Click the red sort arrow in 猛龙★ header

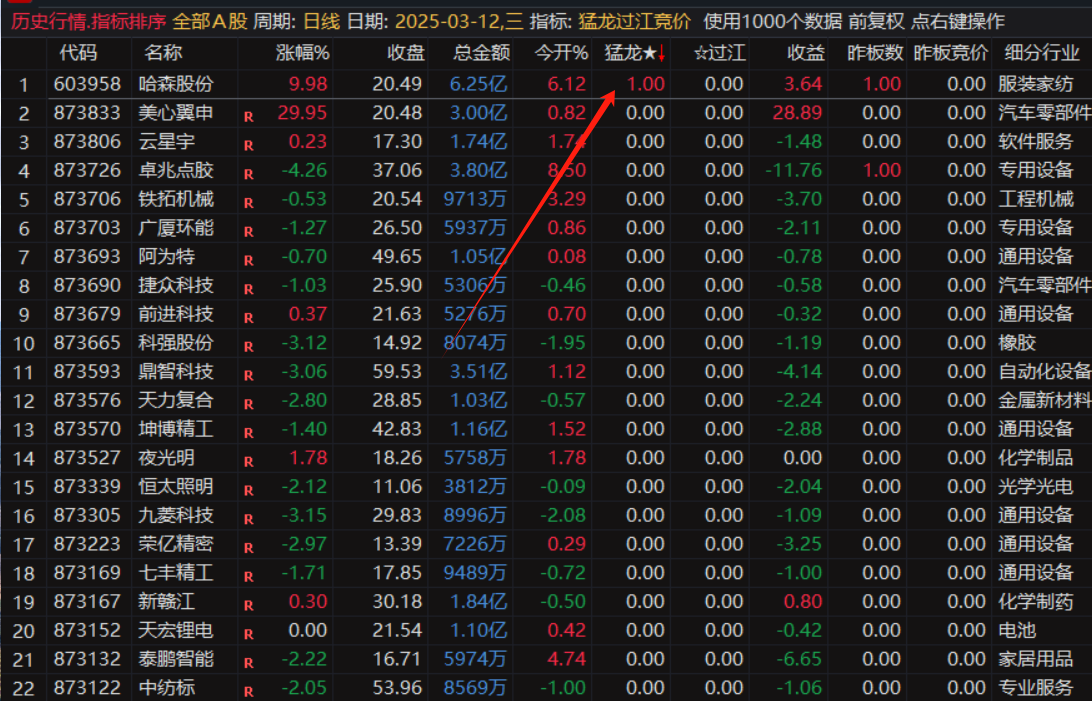(661, 53)
